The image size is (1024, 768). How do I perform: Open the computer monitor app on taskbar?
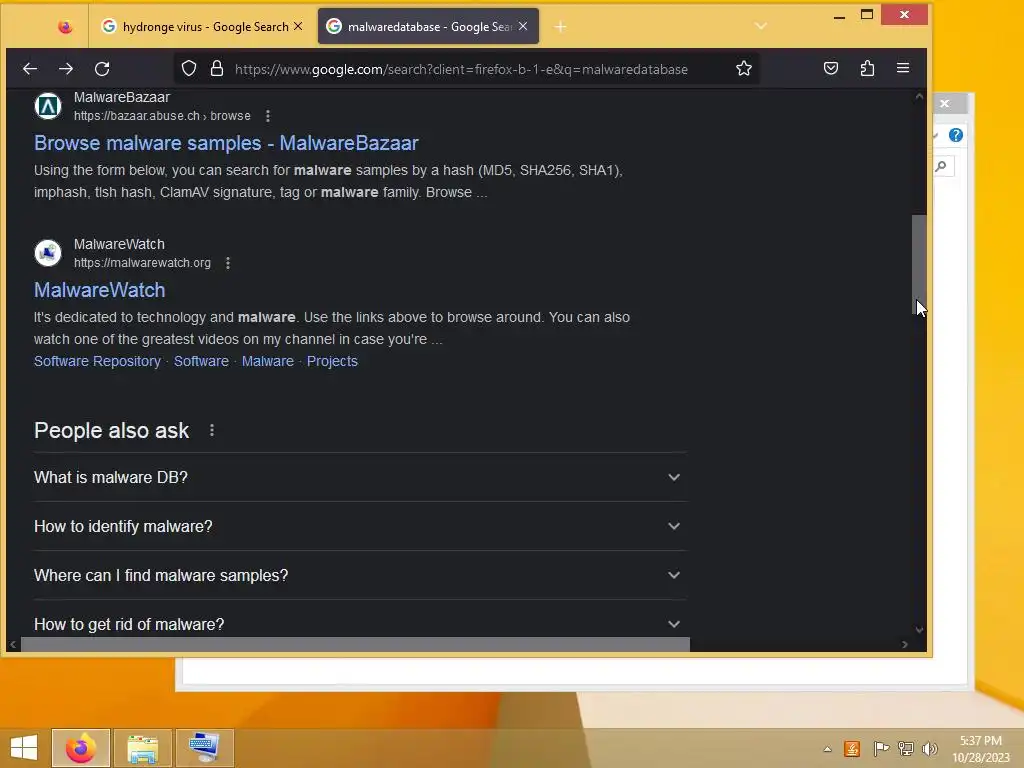[x=204, y=748]
